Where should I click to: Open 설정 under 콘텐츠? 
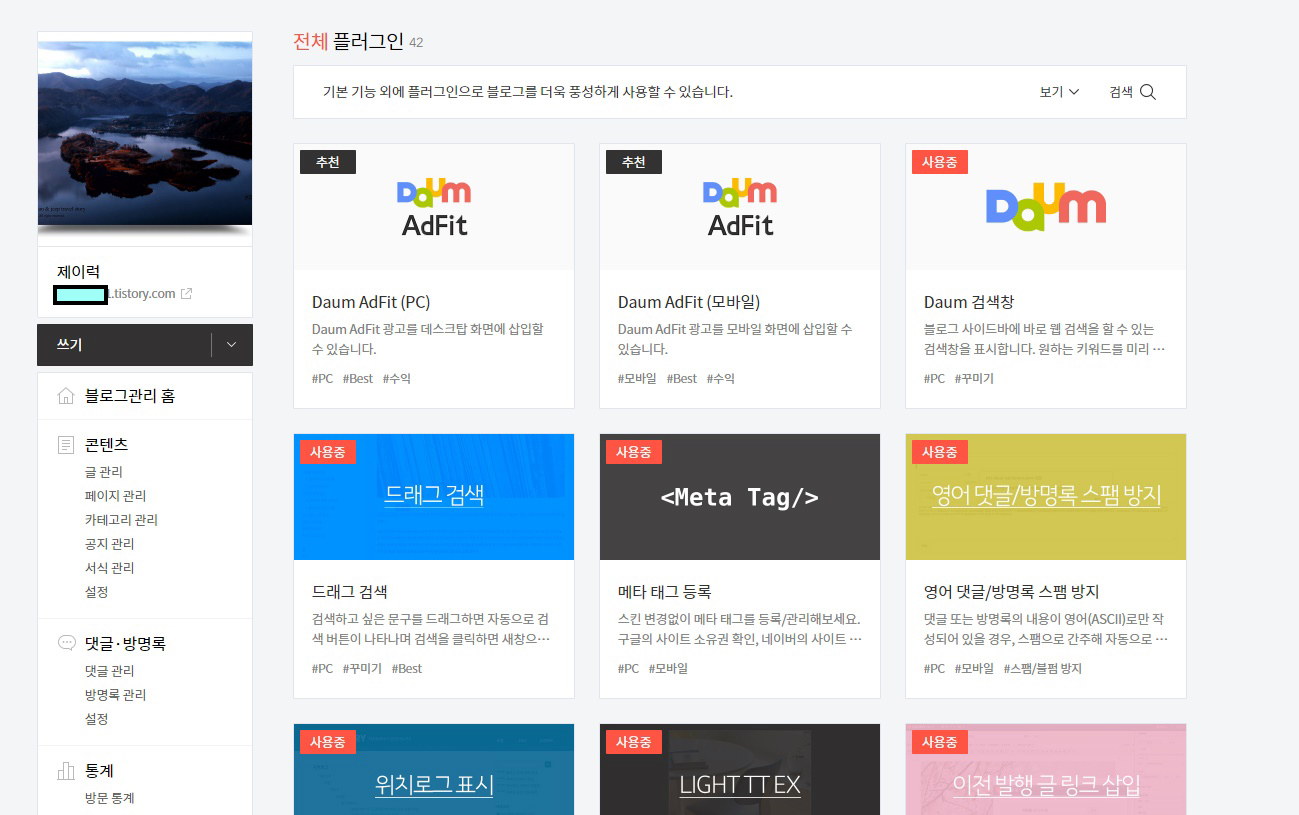[x=96, y=592]
